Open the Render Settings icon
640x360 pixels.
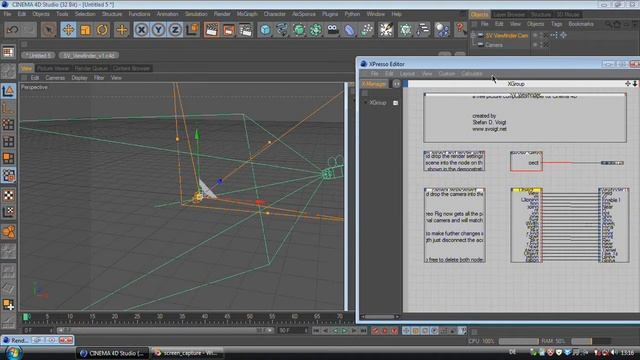[245, 30]
